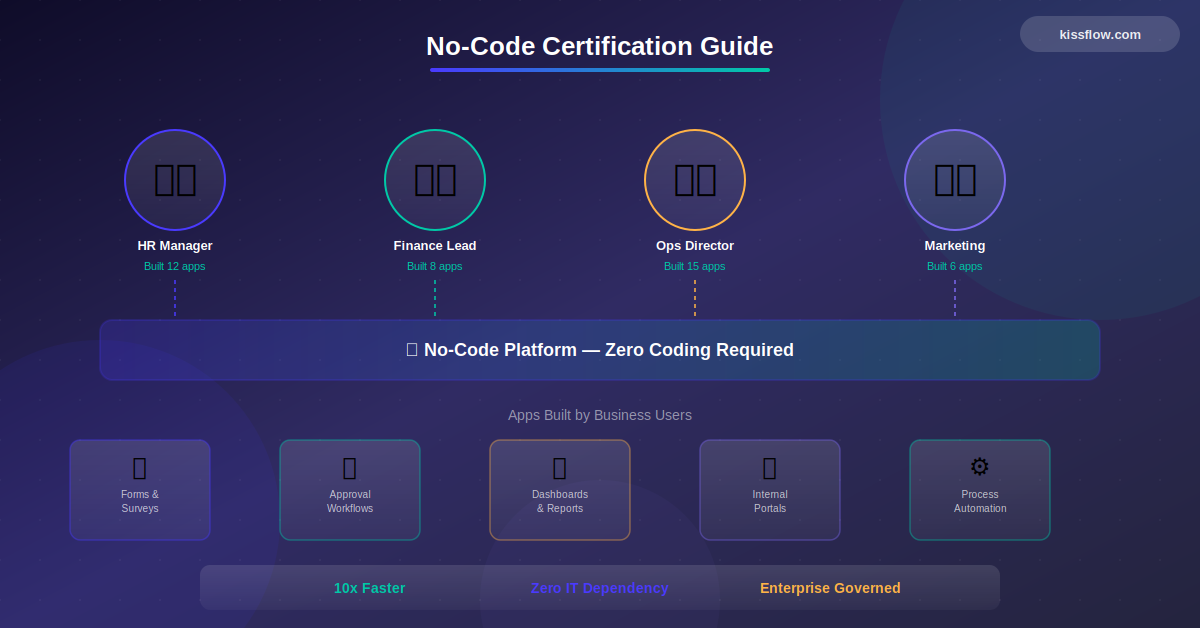
Task: Click the No-Code Platform banner
Action: (600, 350)
